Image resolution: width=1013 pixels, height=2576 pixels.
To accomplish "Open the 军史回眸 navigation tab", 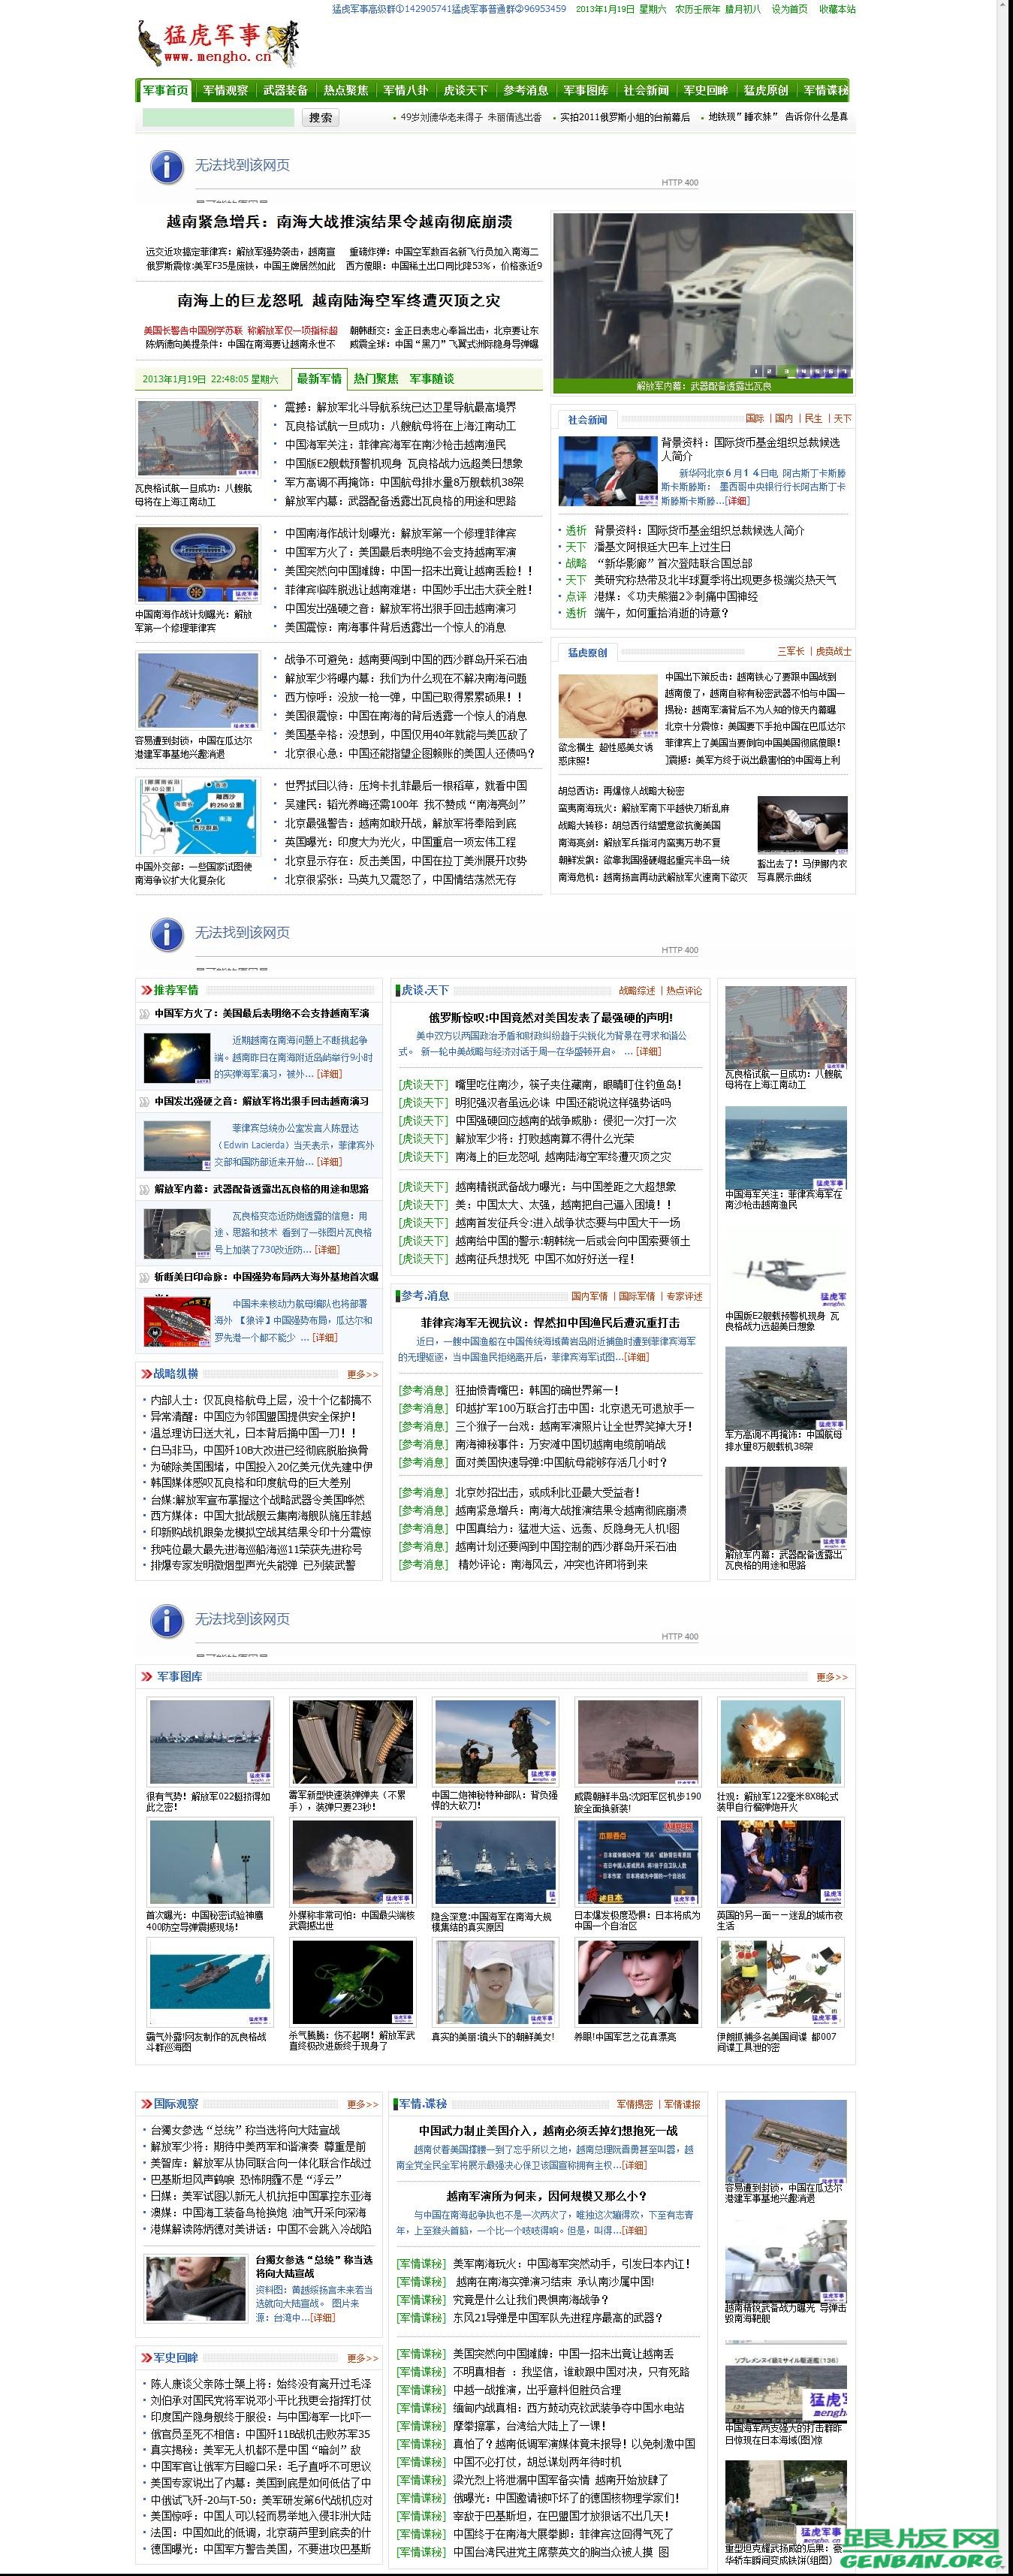I will [x=705, y=90].
